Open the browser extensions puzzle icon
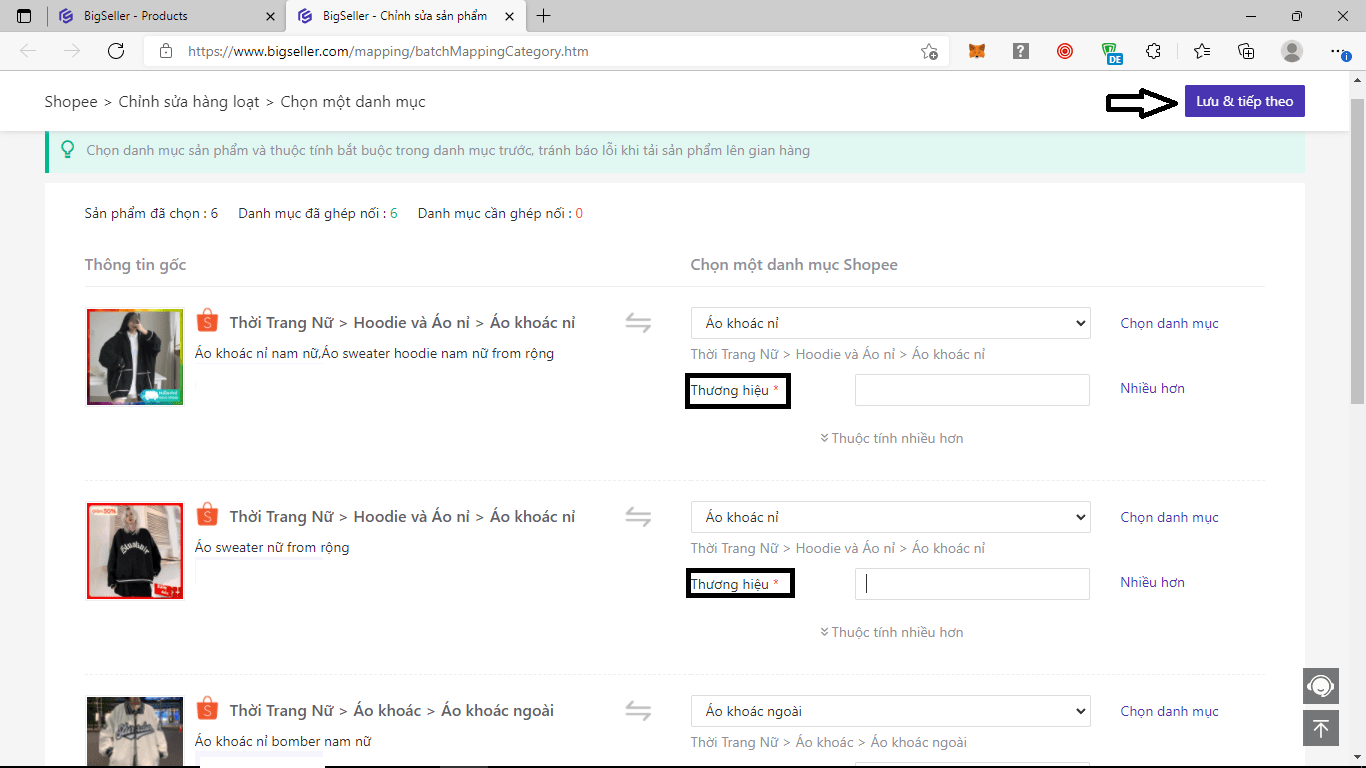This screenshot has width=1366, height=768. (x=1153, y=51)
